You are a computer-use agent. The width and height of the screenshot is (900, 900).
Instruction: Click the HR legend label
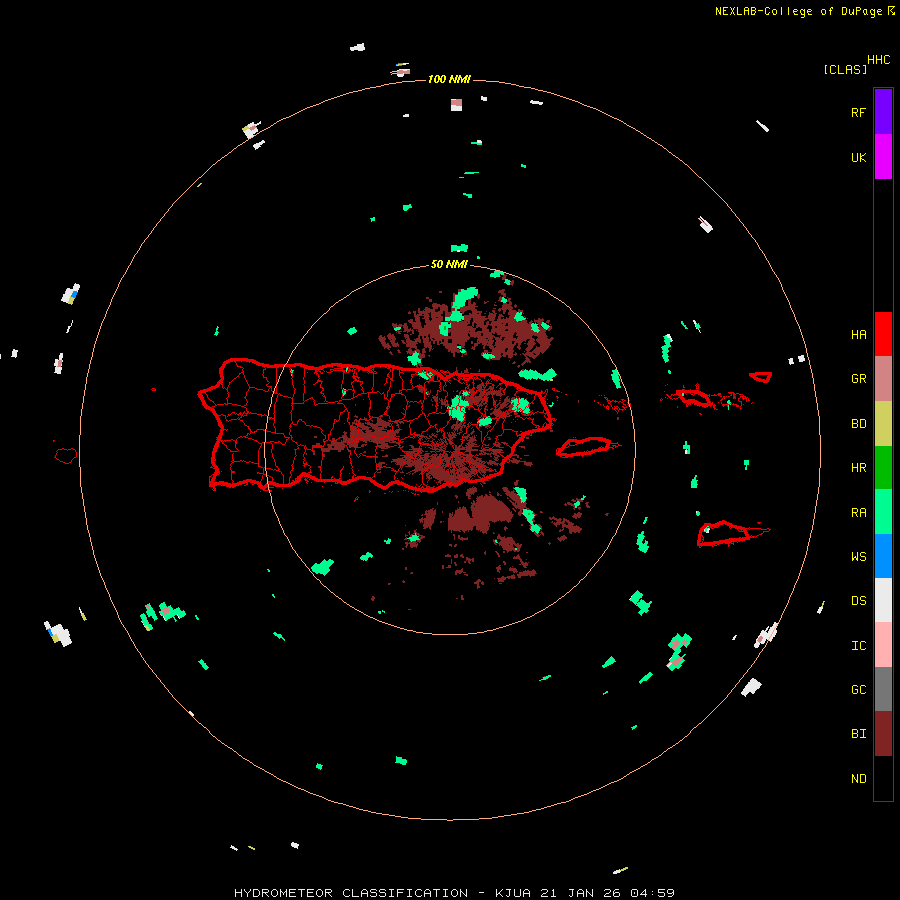pos(858,468)
